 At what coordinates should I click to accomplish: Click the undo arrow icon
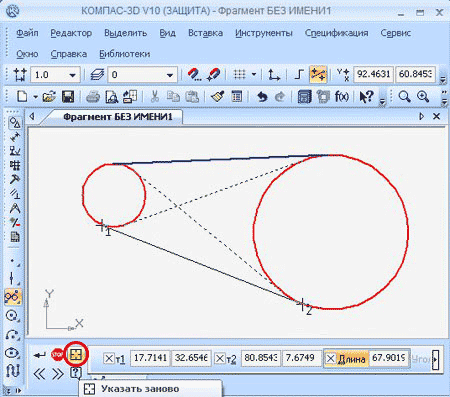point(262,97)
